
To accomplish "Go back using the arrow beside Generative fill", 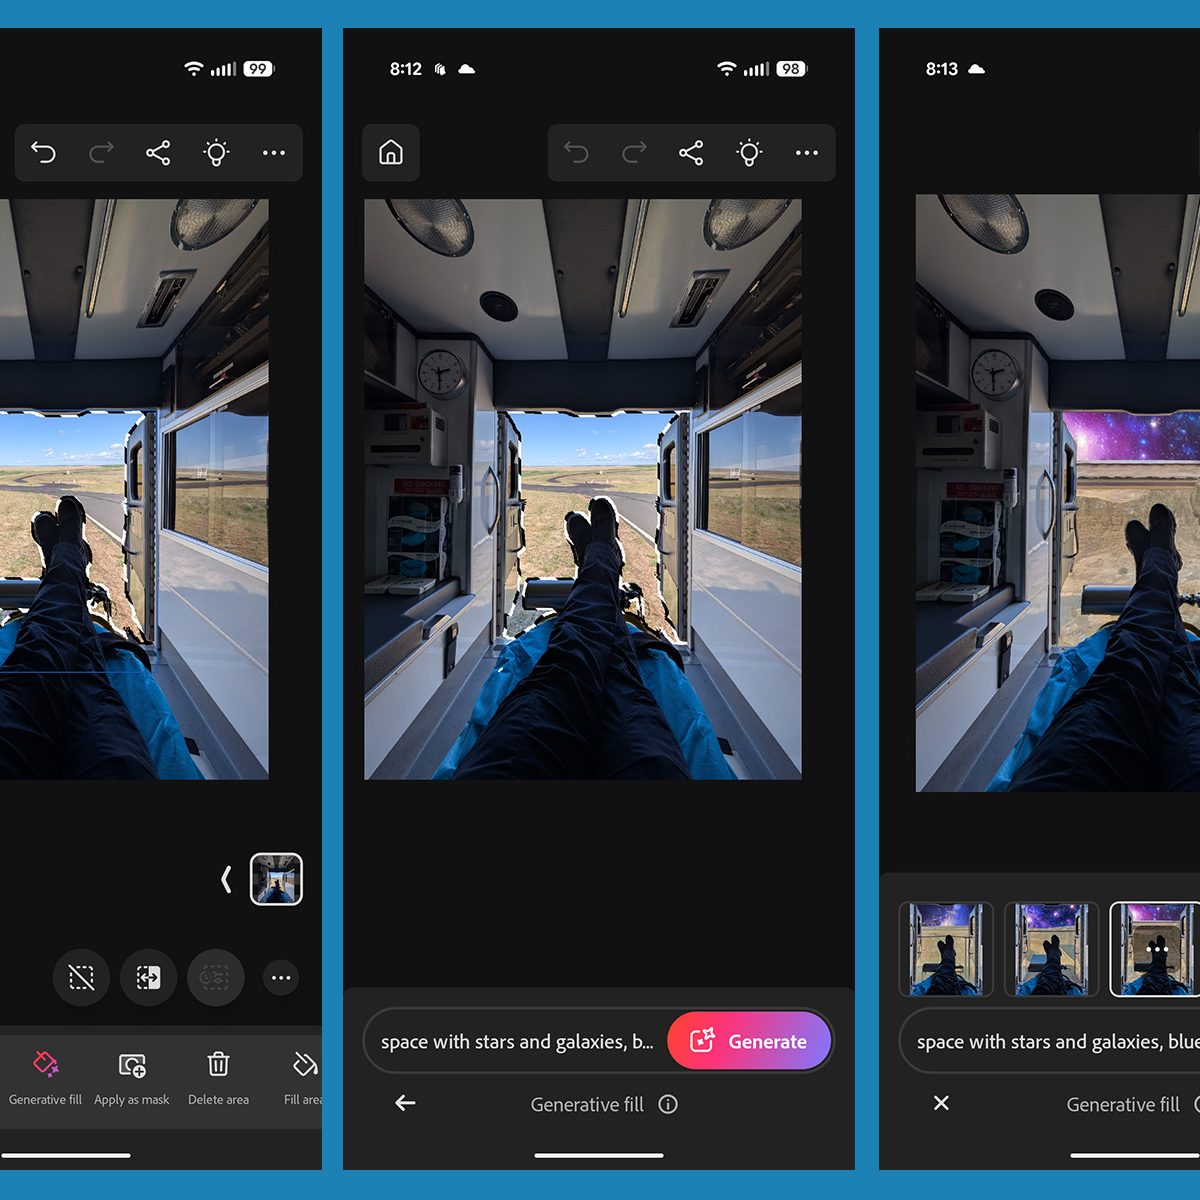I will [405, 1103].
